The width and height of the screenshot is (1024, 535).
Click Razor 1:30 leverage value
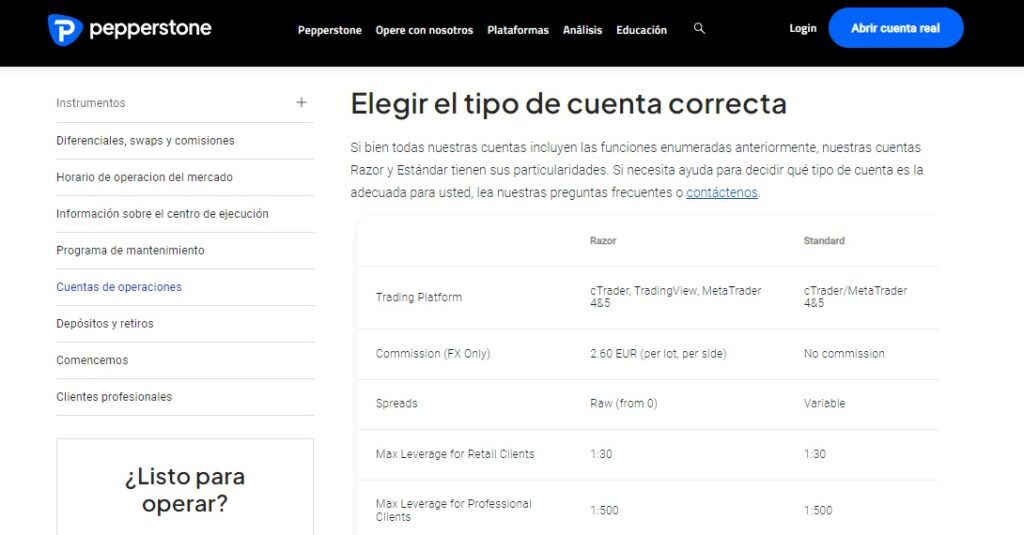coord(601,454)
